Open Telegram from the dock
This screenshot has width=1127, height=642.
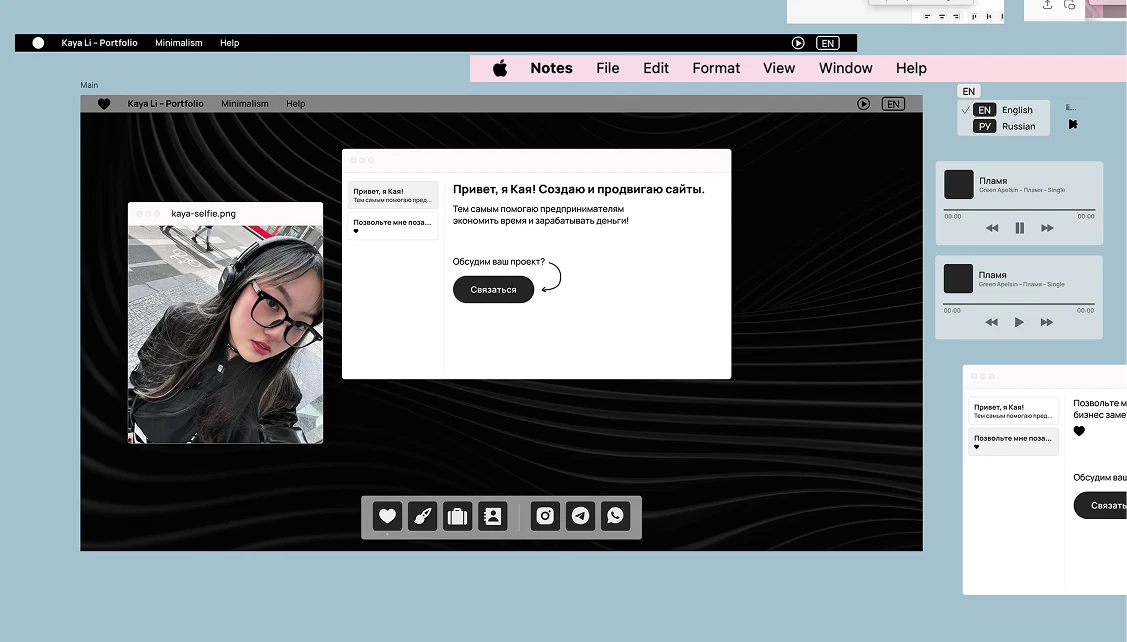click(x=580, y=516)
